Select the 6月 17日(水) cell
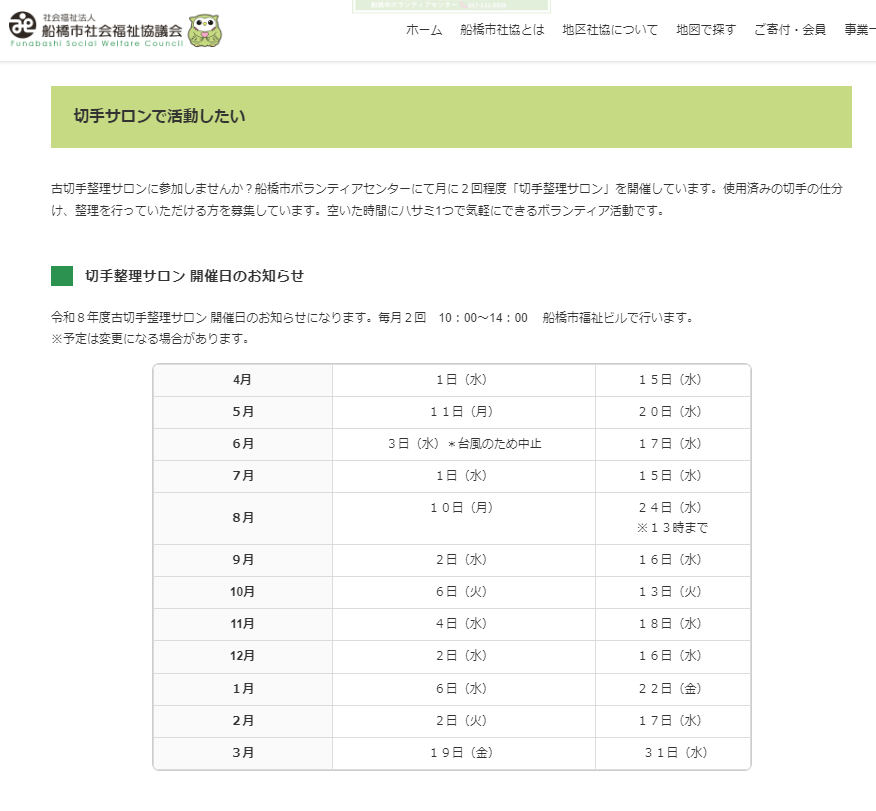The width and height of the screenshot is (876, 811). tap(673, 444)
